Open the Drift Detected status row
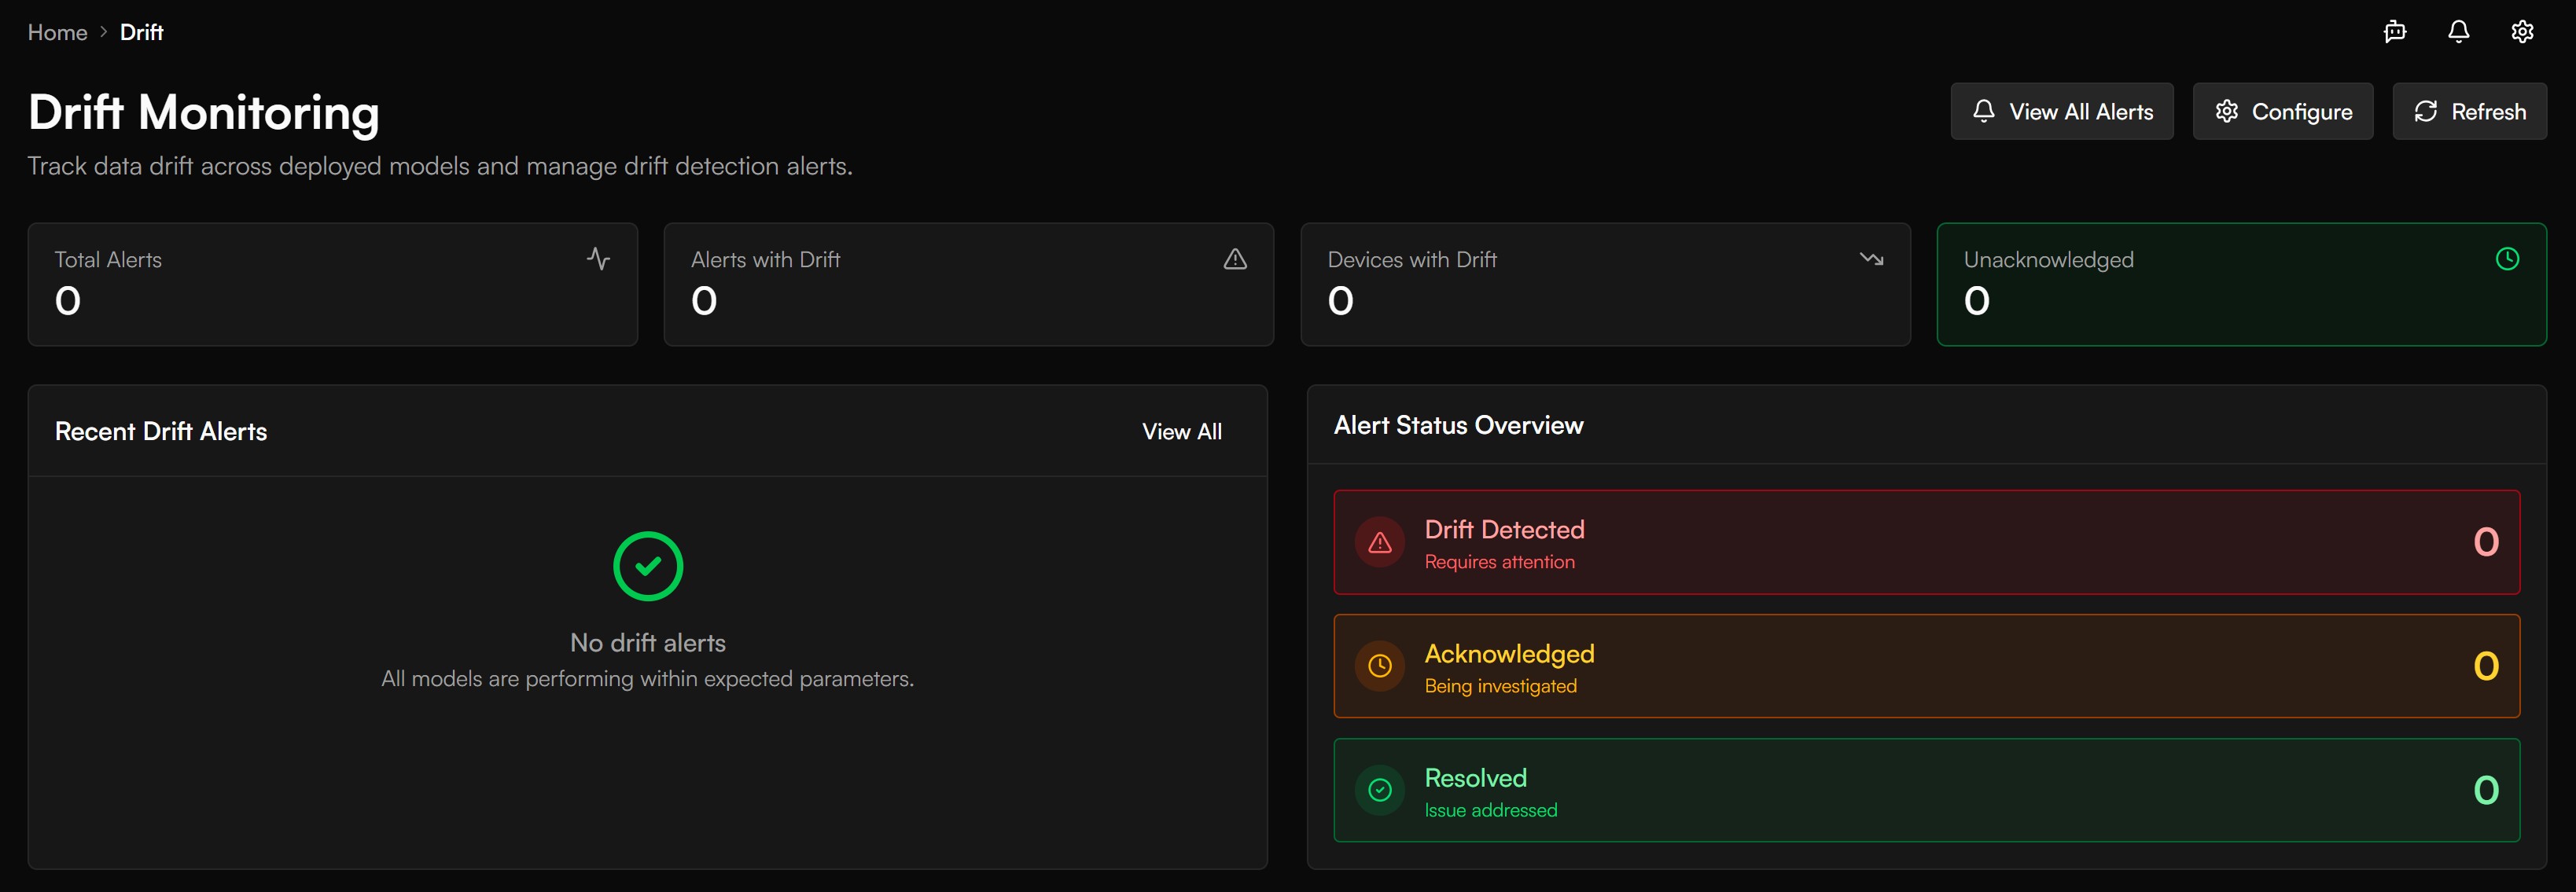The width and height of the screenshot is (2576, 892). 1927,542
